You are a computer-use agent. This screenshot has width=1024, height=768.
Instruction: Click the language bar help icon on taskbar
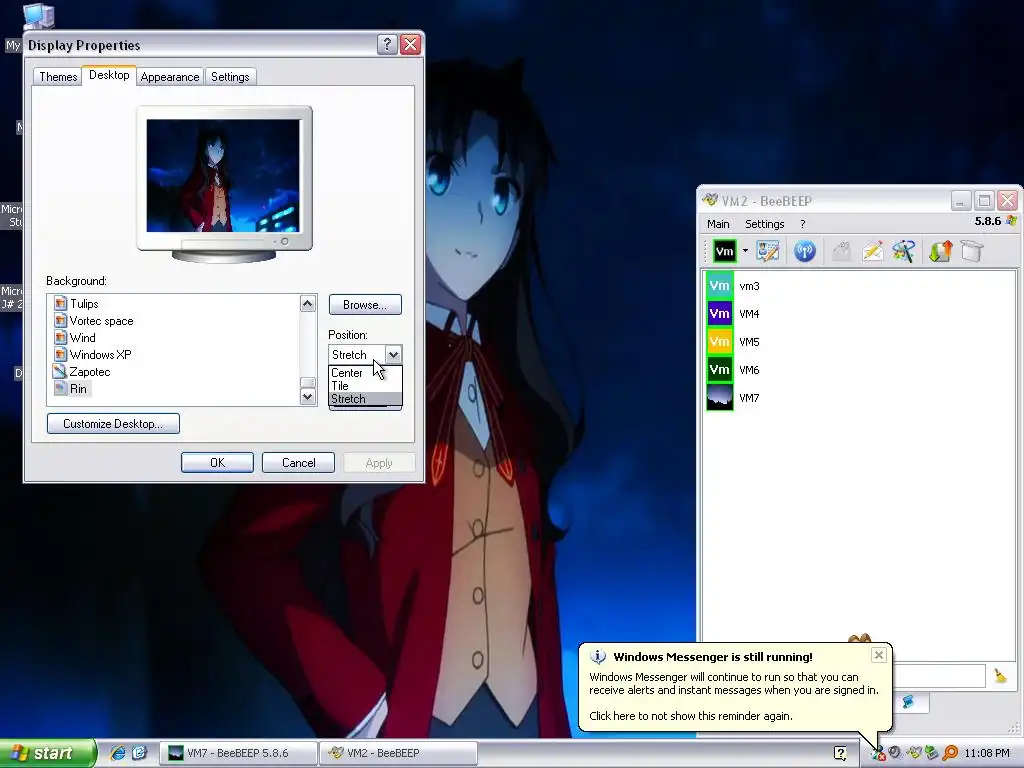pos(840,753)
